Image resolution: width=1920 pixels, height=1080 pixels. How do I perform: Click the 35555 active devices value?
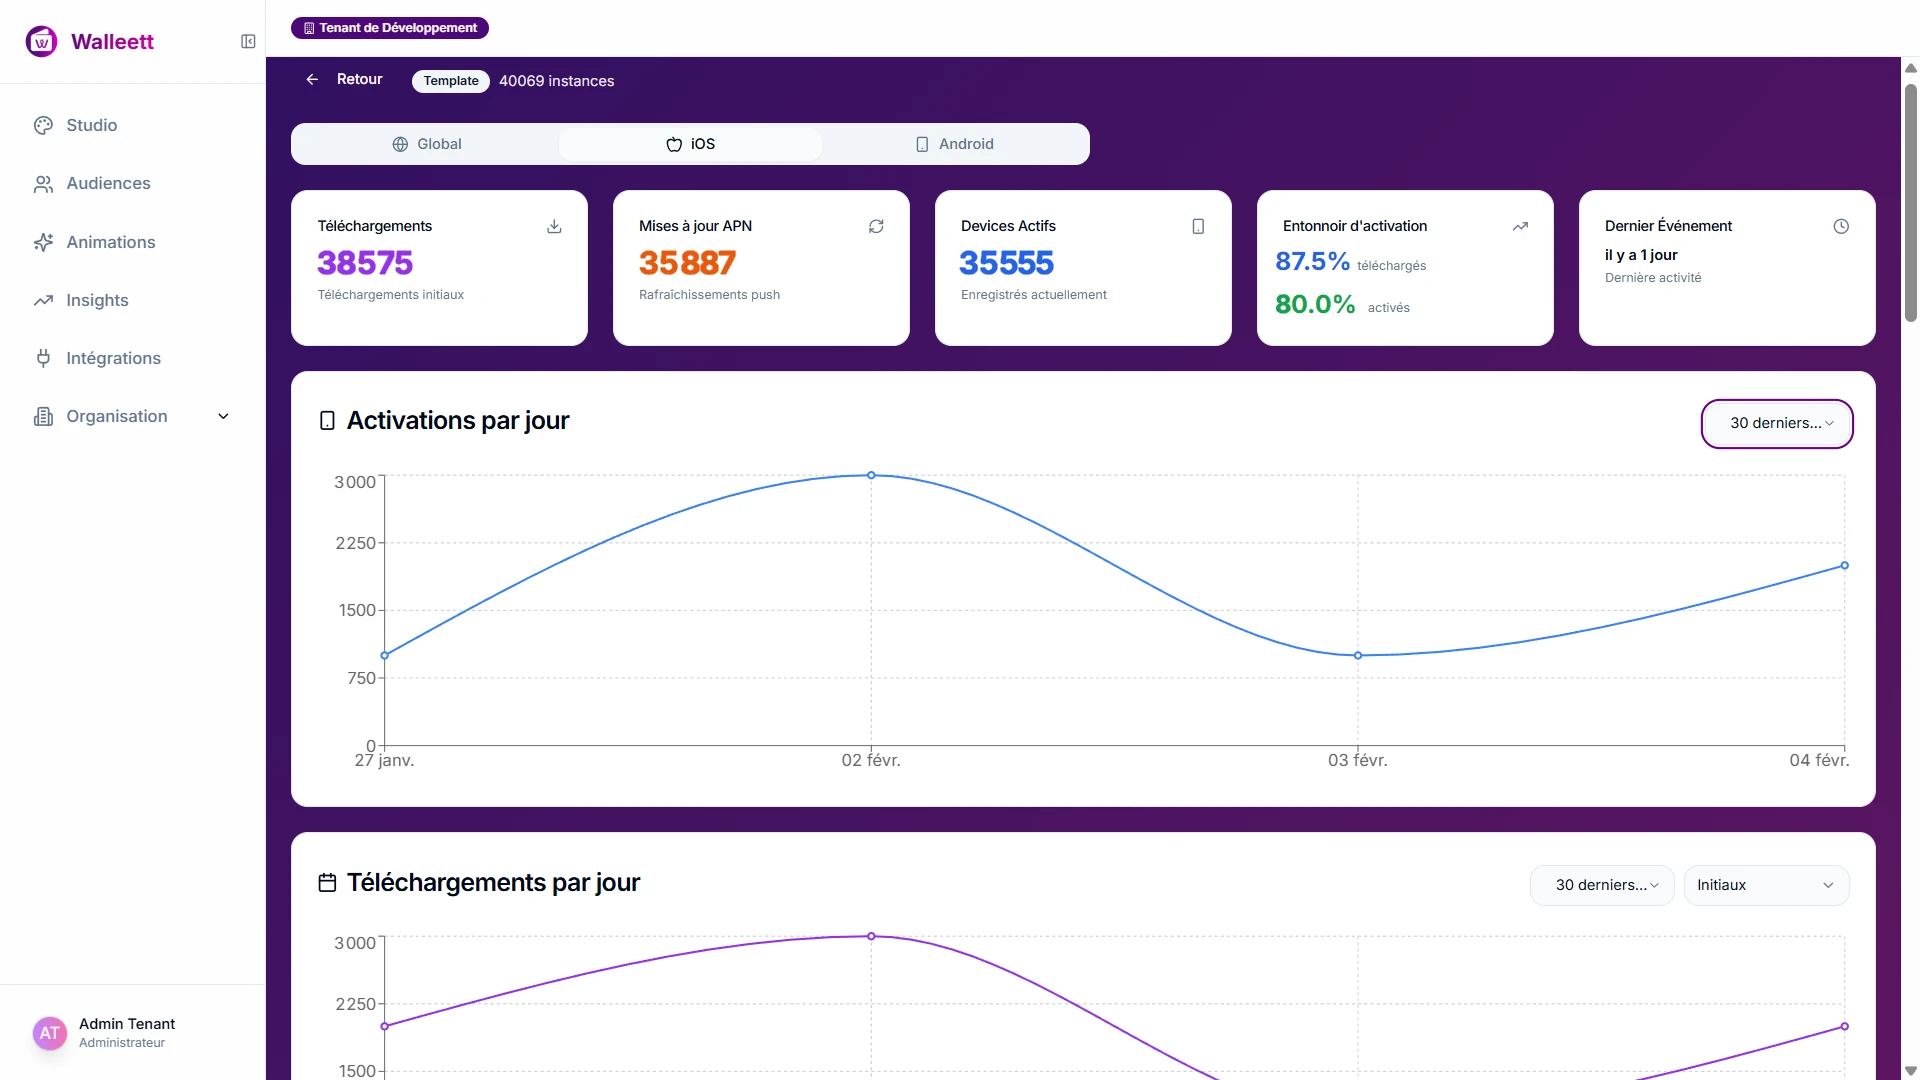click(1007, 263)
